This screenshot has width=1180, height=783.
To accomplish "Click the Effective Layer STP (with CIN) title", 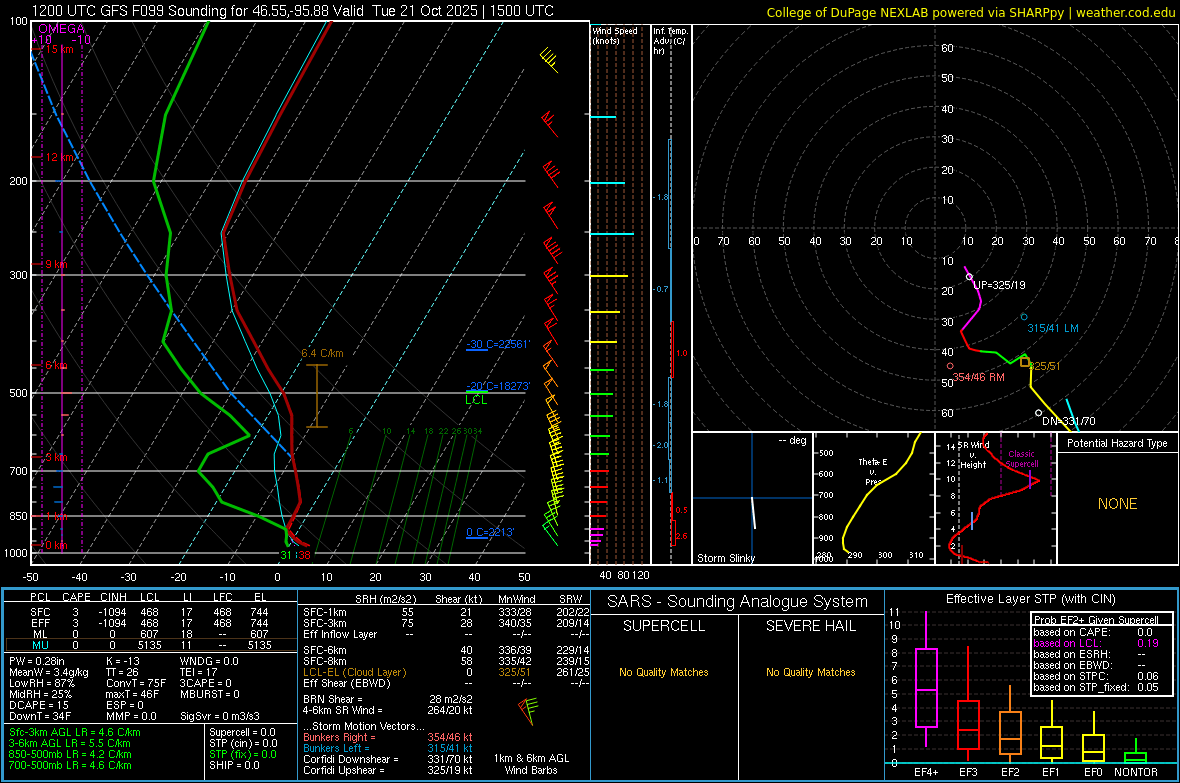I will pyautogui.click(x=1030, y=599).
